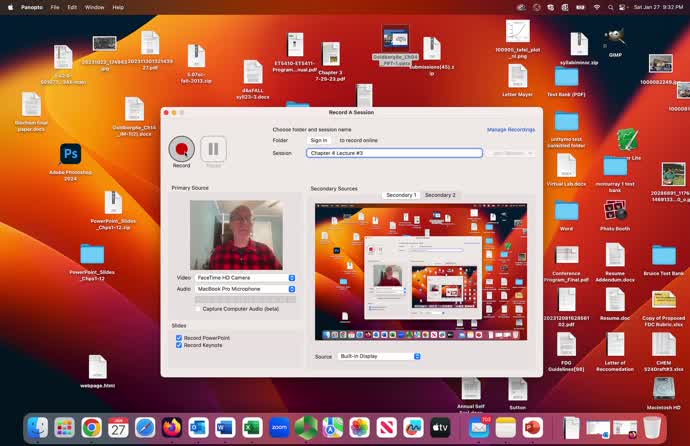Click the Sign in button
The width and height of the screenshot is (690, 446).
pos(318,141)
